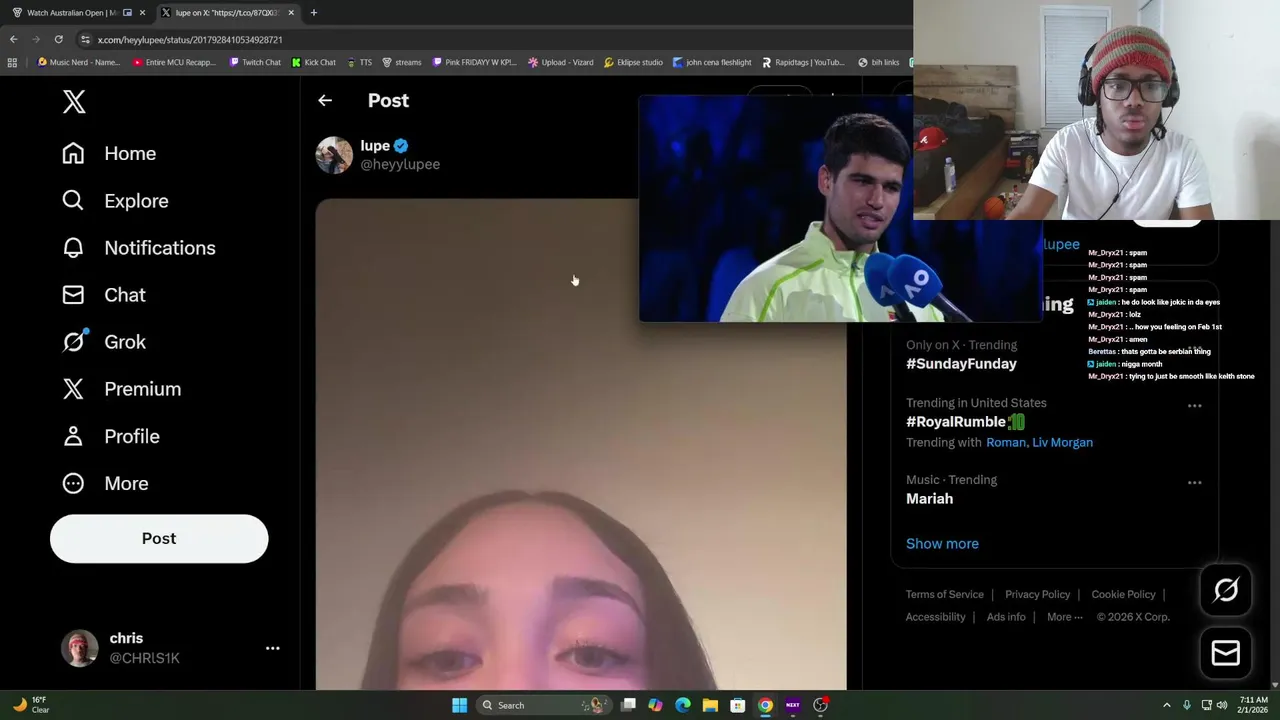Open the Entire MCU Recap bookmark

click(x=174, y=62)
